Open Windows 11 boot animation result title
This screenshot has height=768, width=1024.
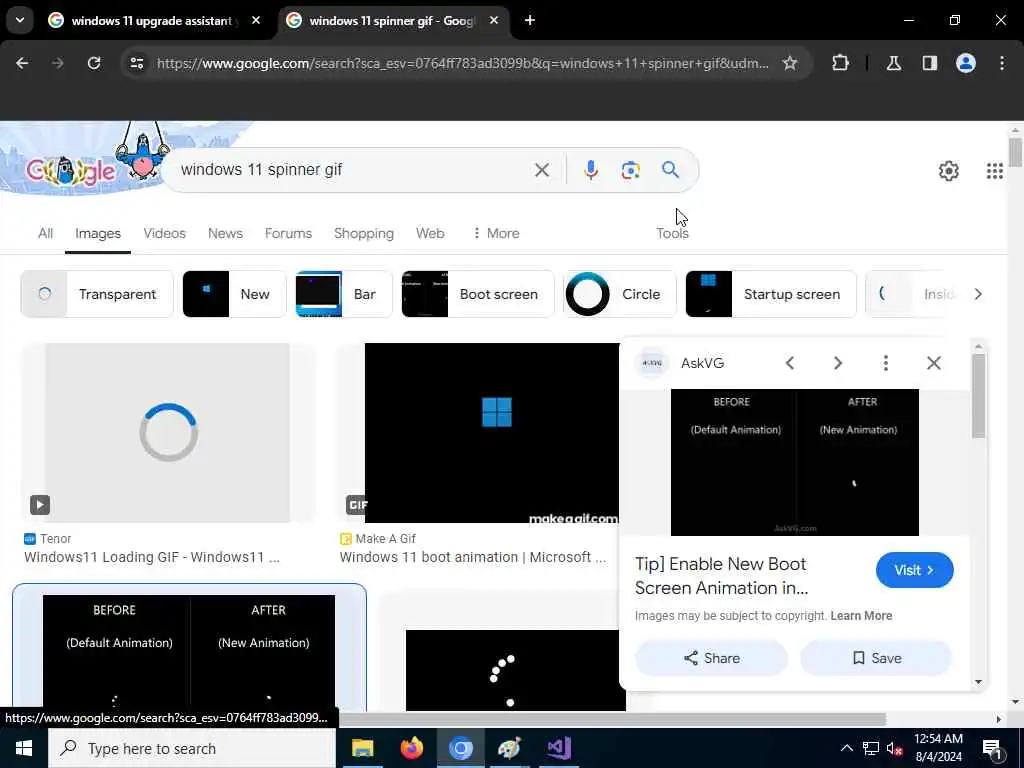point(473,557)
